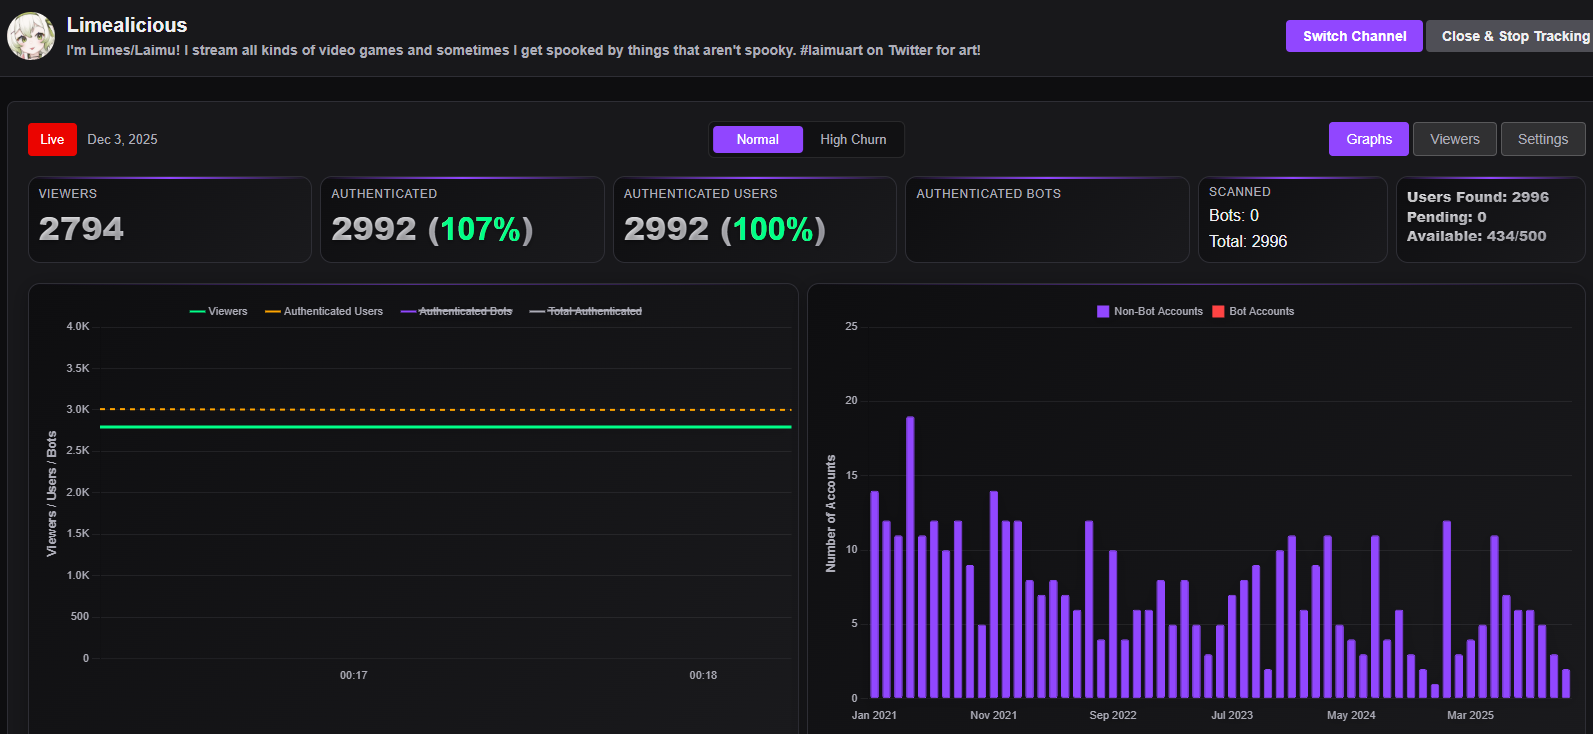This screenshot has width=1593, height=734.
Task: Click the green Viewers line on chart
Action: click(445, 427)
